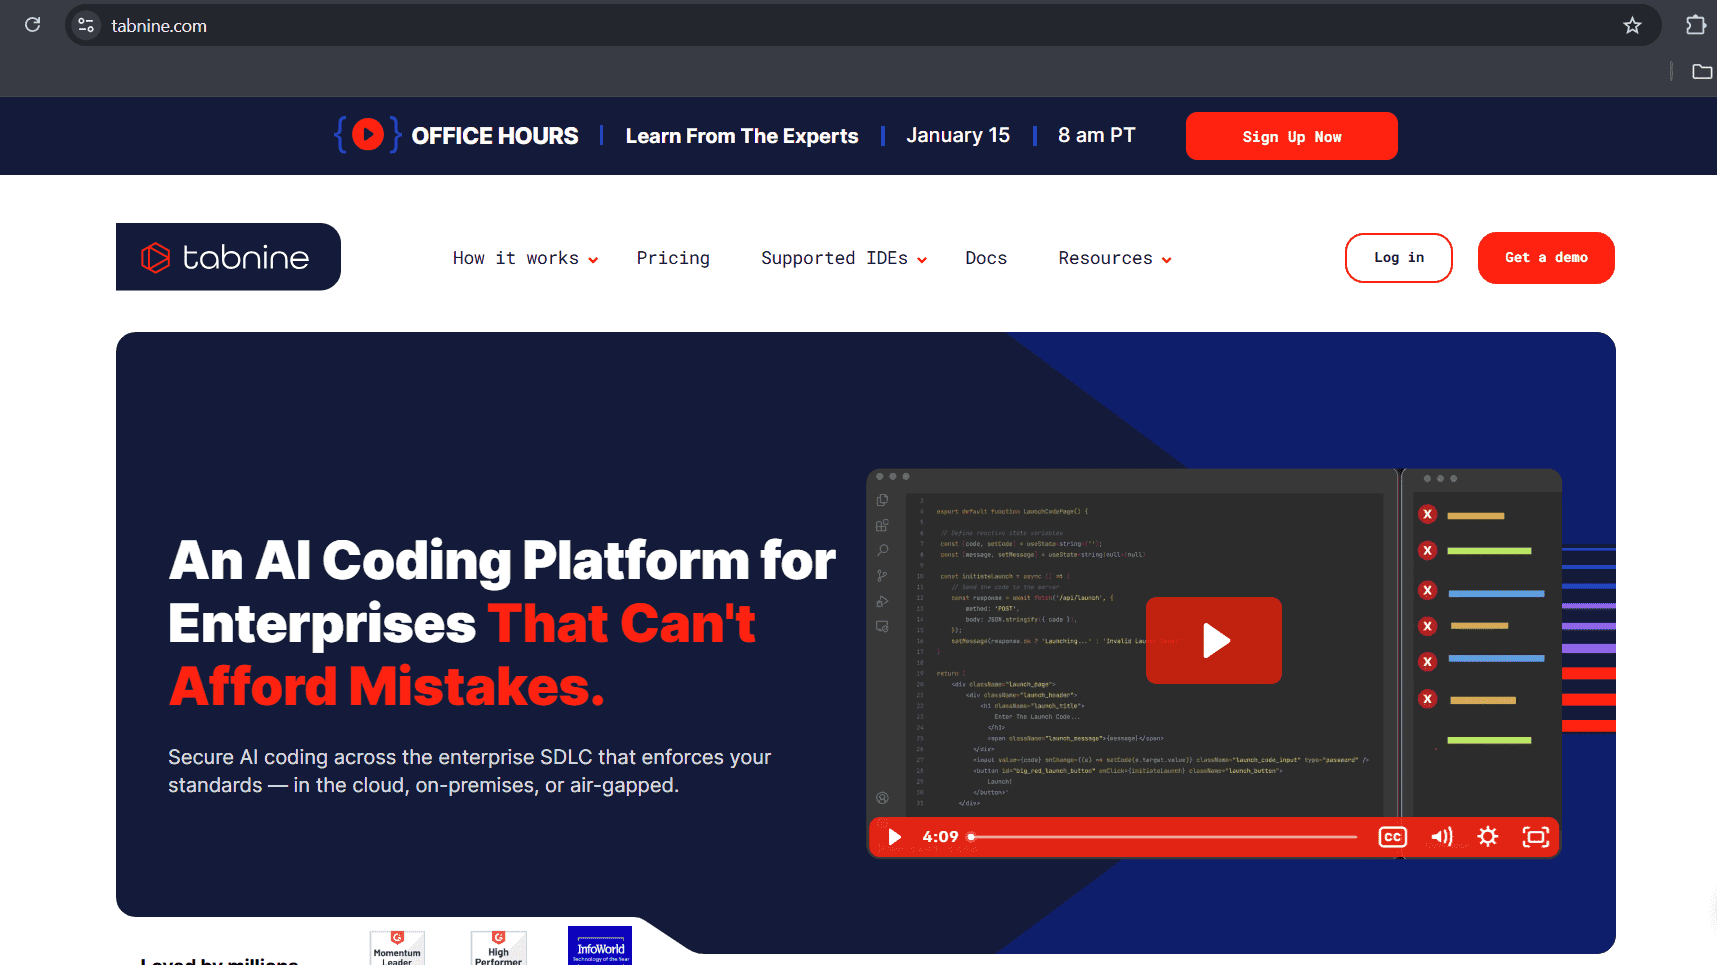Click the G2 Momentum Leader badge

[397, 948]
